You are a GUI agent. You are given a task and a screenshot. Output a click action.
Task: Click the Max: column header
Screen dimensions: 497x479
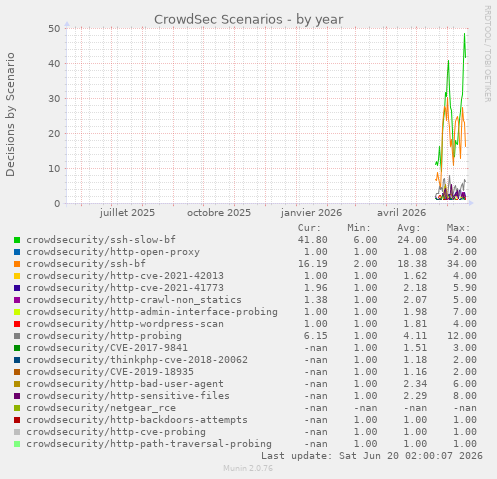[x=458, y=228]
